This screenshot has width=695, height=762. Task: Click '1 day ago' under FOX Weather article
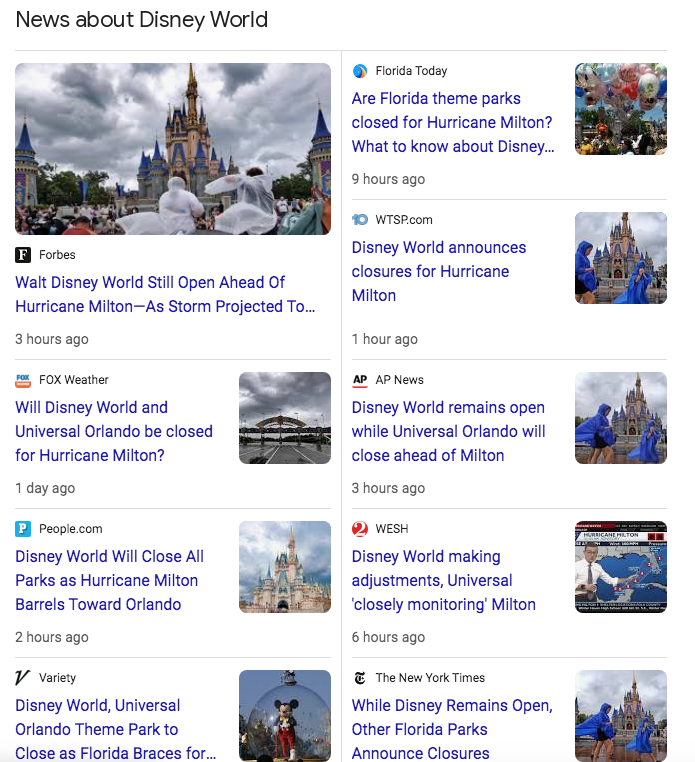pos(45,488)
